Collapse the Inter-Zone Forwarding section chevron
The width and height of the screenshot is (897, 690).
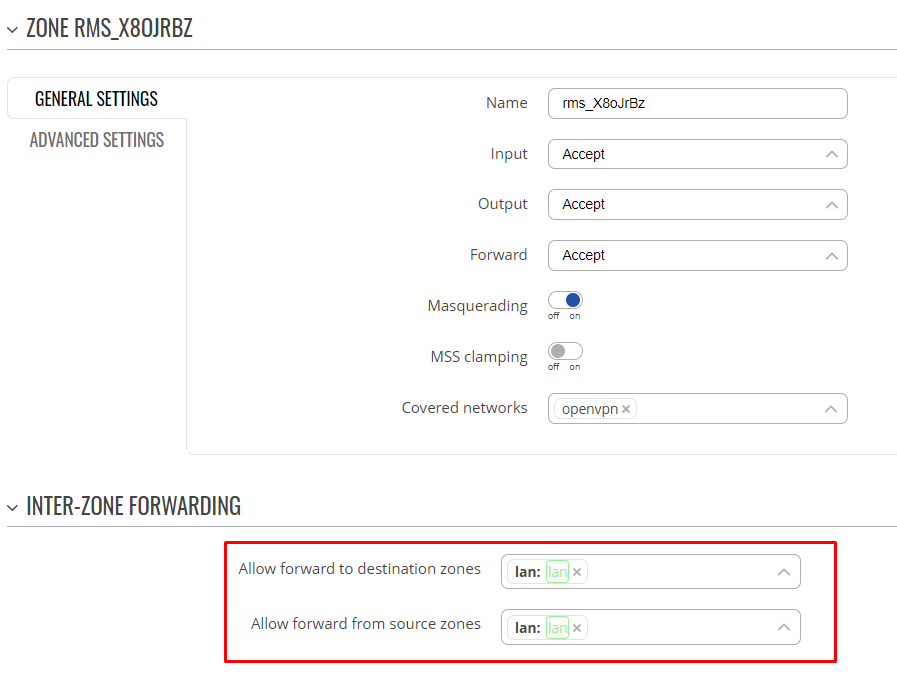pos(13,507)
